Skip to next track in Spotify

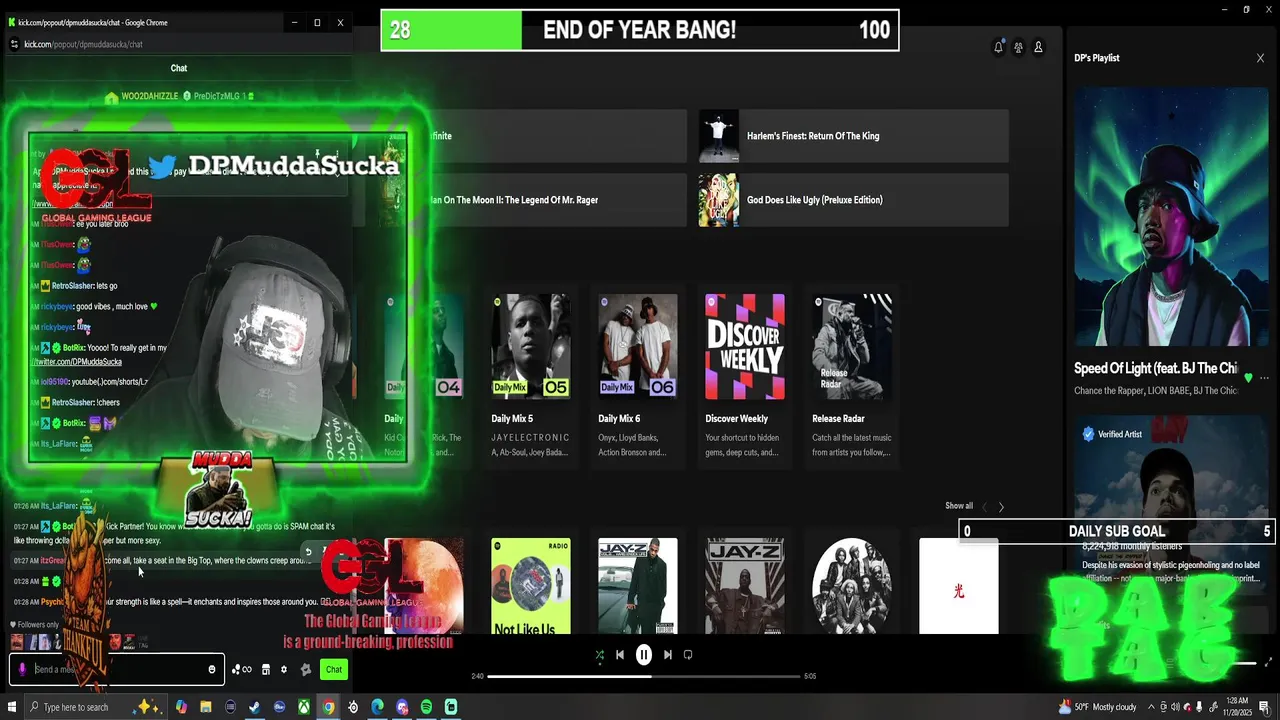point(668,655)
